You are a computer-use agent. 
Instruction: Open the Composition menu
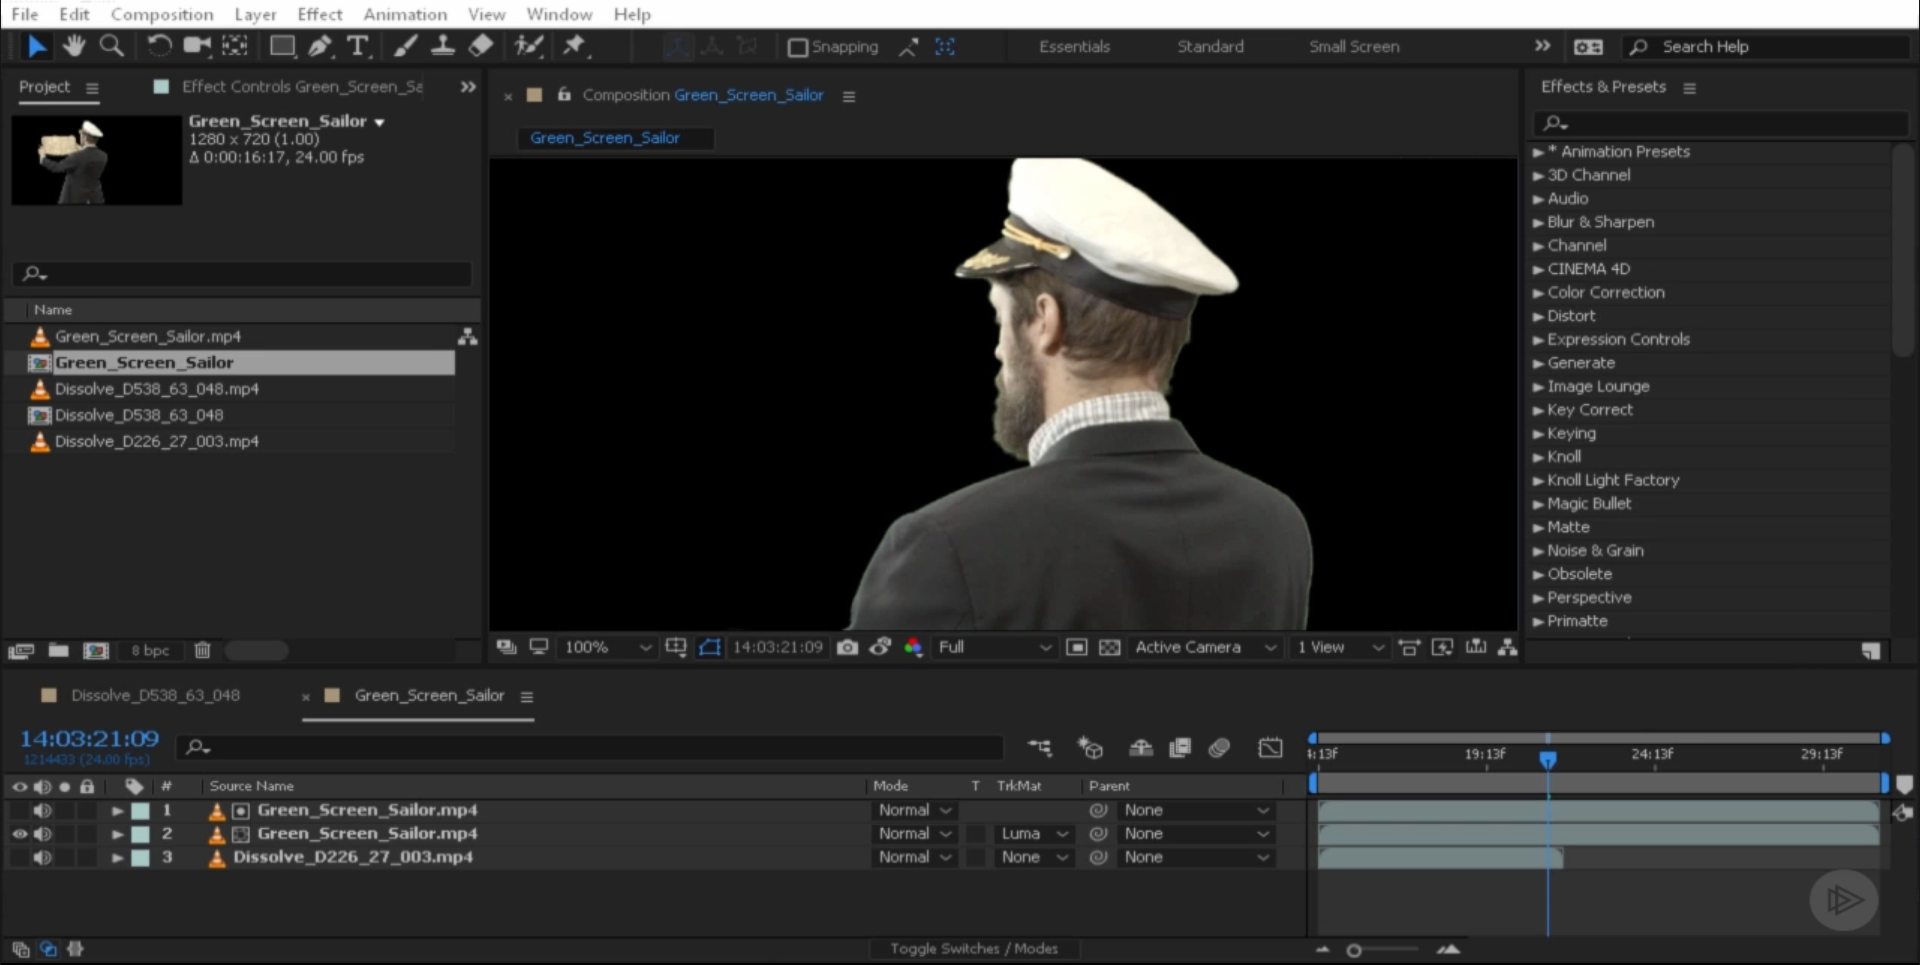pos(162,14)
